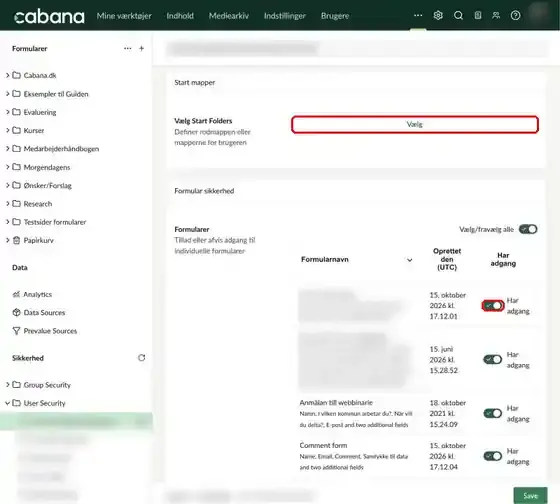The width and height of the screenshot is (560, 504).
Task: Open the help question mark icon
Action: [515, 15]
